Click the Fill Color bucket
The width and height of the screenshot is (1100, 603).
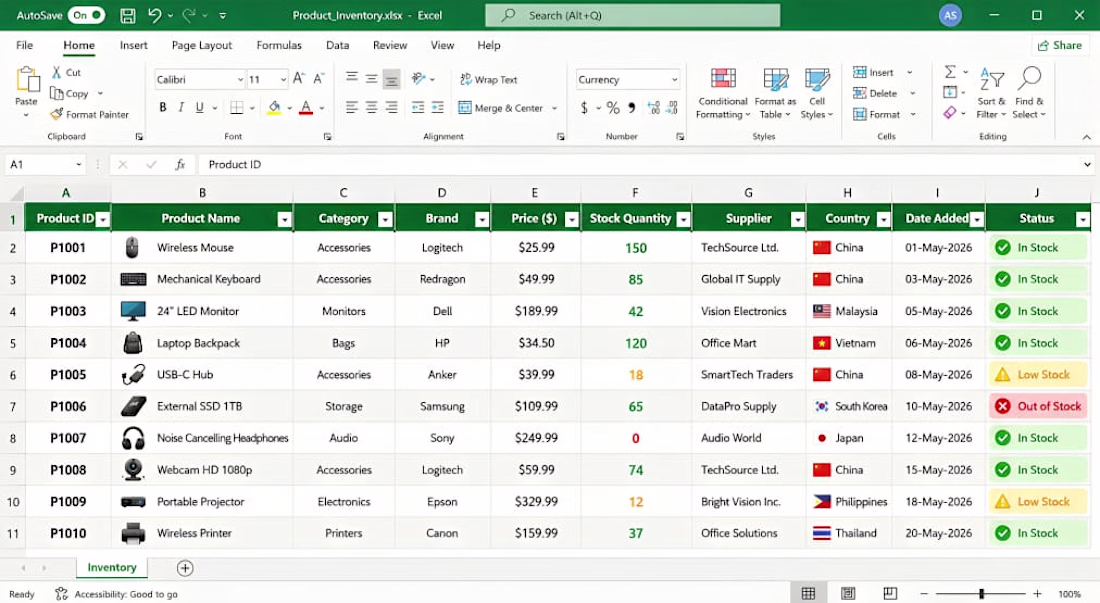pyautogui.click(x=274, y=107)
